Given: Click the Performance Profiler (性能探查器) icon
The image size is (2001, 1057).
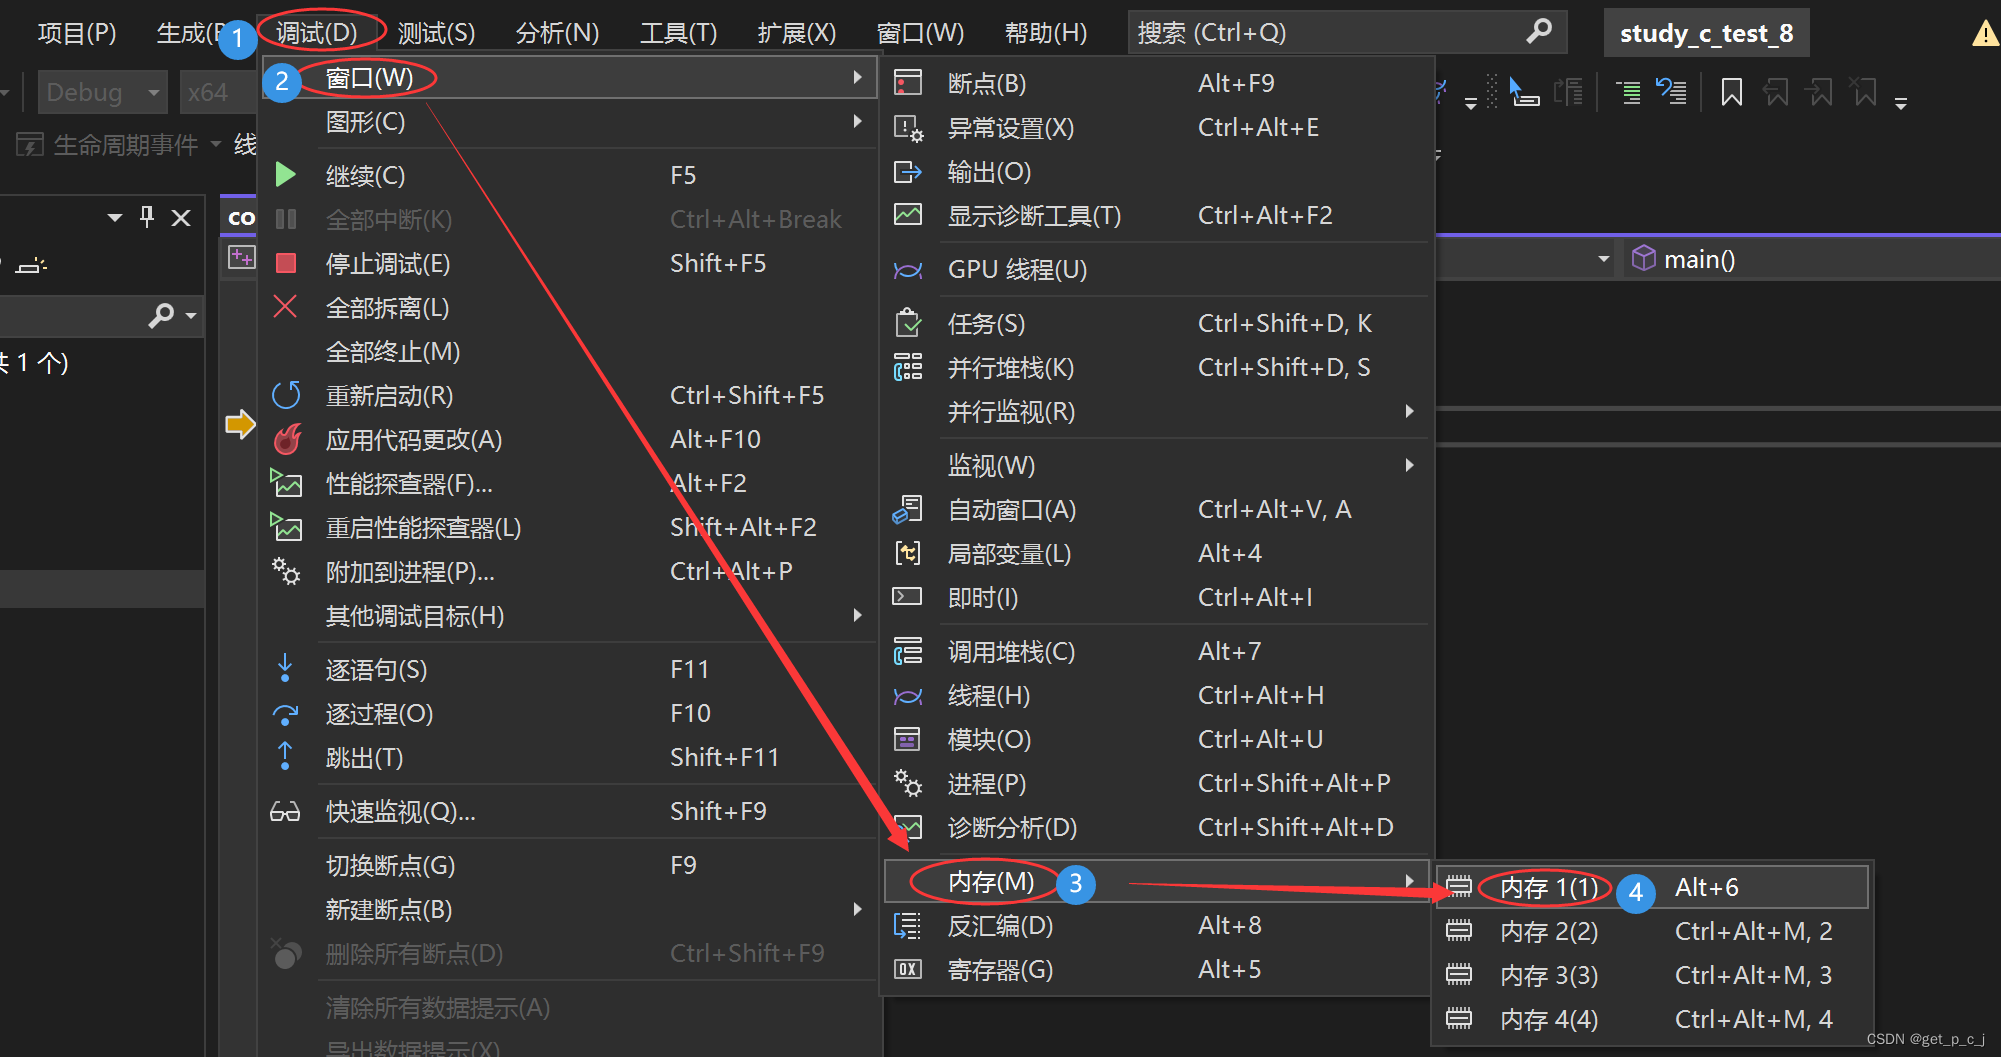Looking at the screenshot, I should tap(286, 483).
